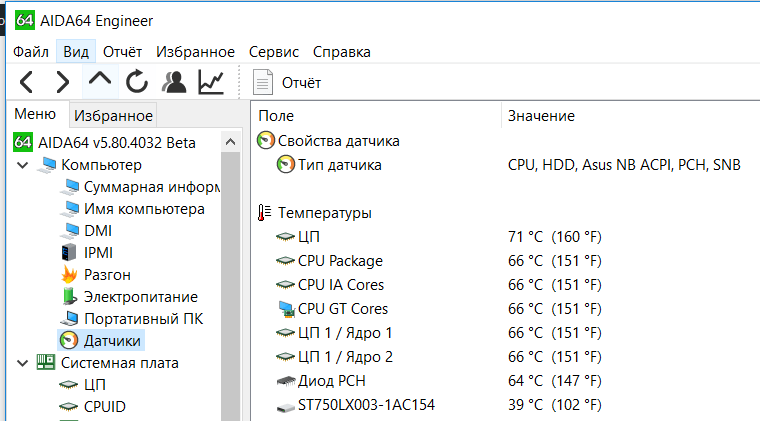Screen dimensions: 760x421
Task: Click the Датчики gauge icon in tree
Action: tap(69, 340)
